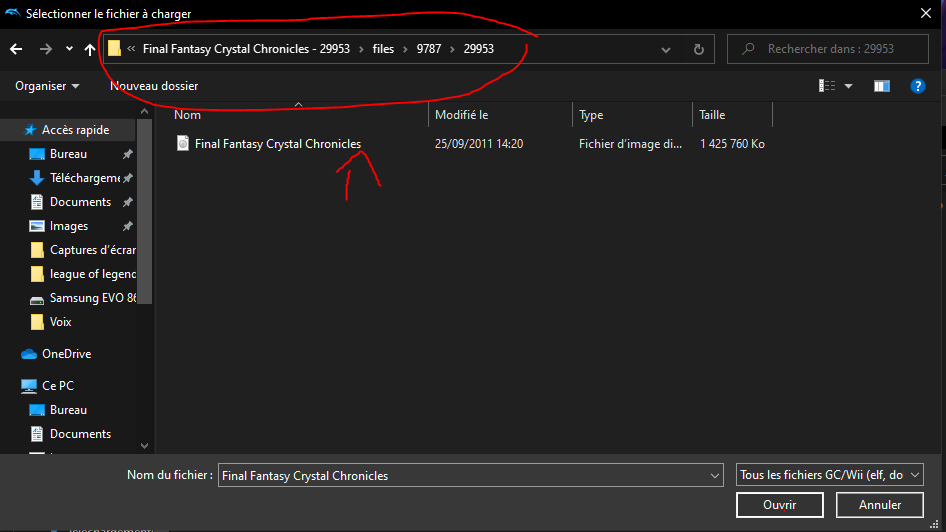Change the view layout icon

pos(827,86)
